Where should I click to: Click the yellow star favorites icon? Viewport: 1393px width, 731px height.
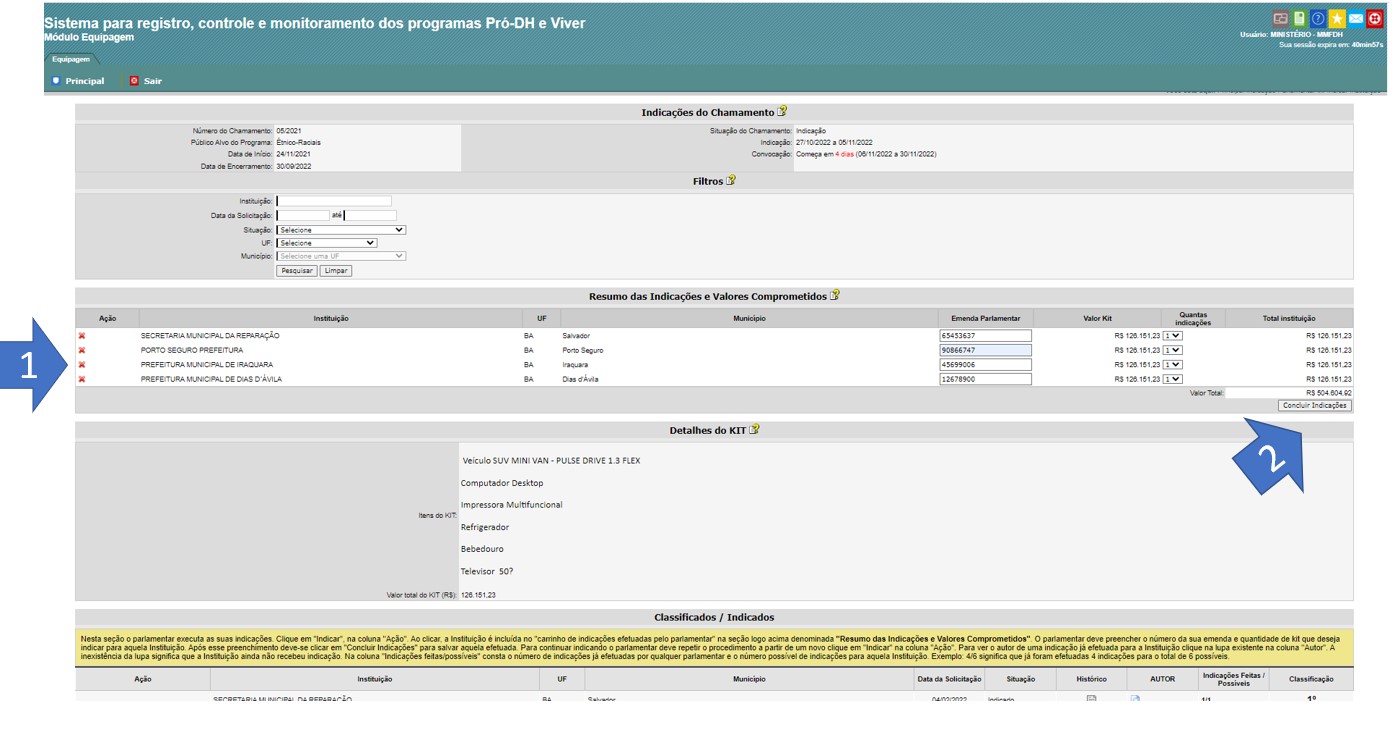[1336, 19]
